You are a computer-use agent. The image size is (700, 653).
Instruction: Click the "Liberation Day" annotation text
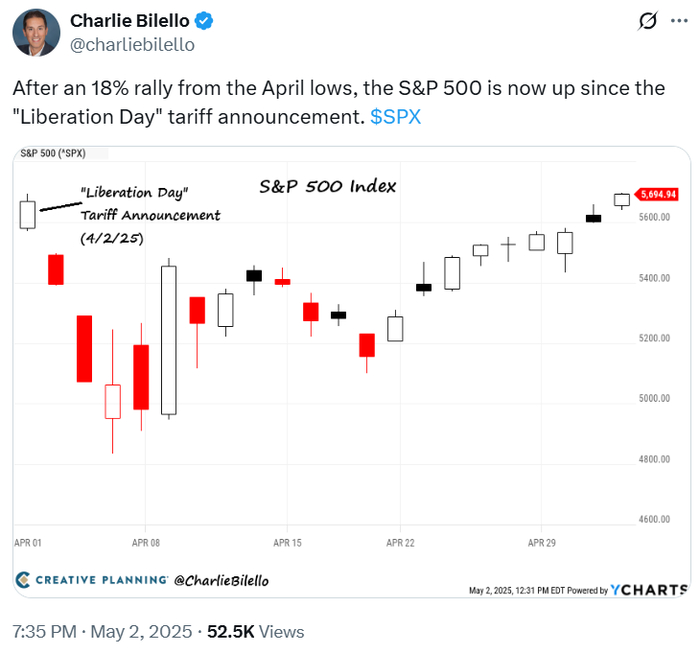134,191
